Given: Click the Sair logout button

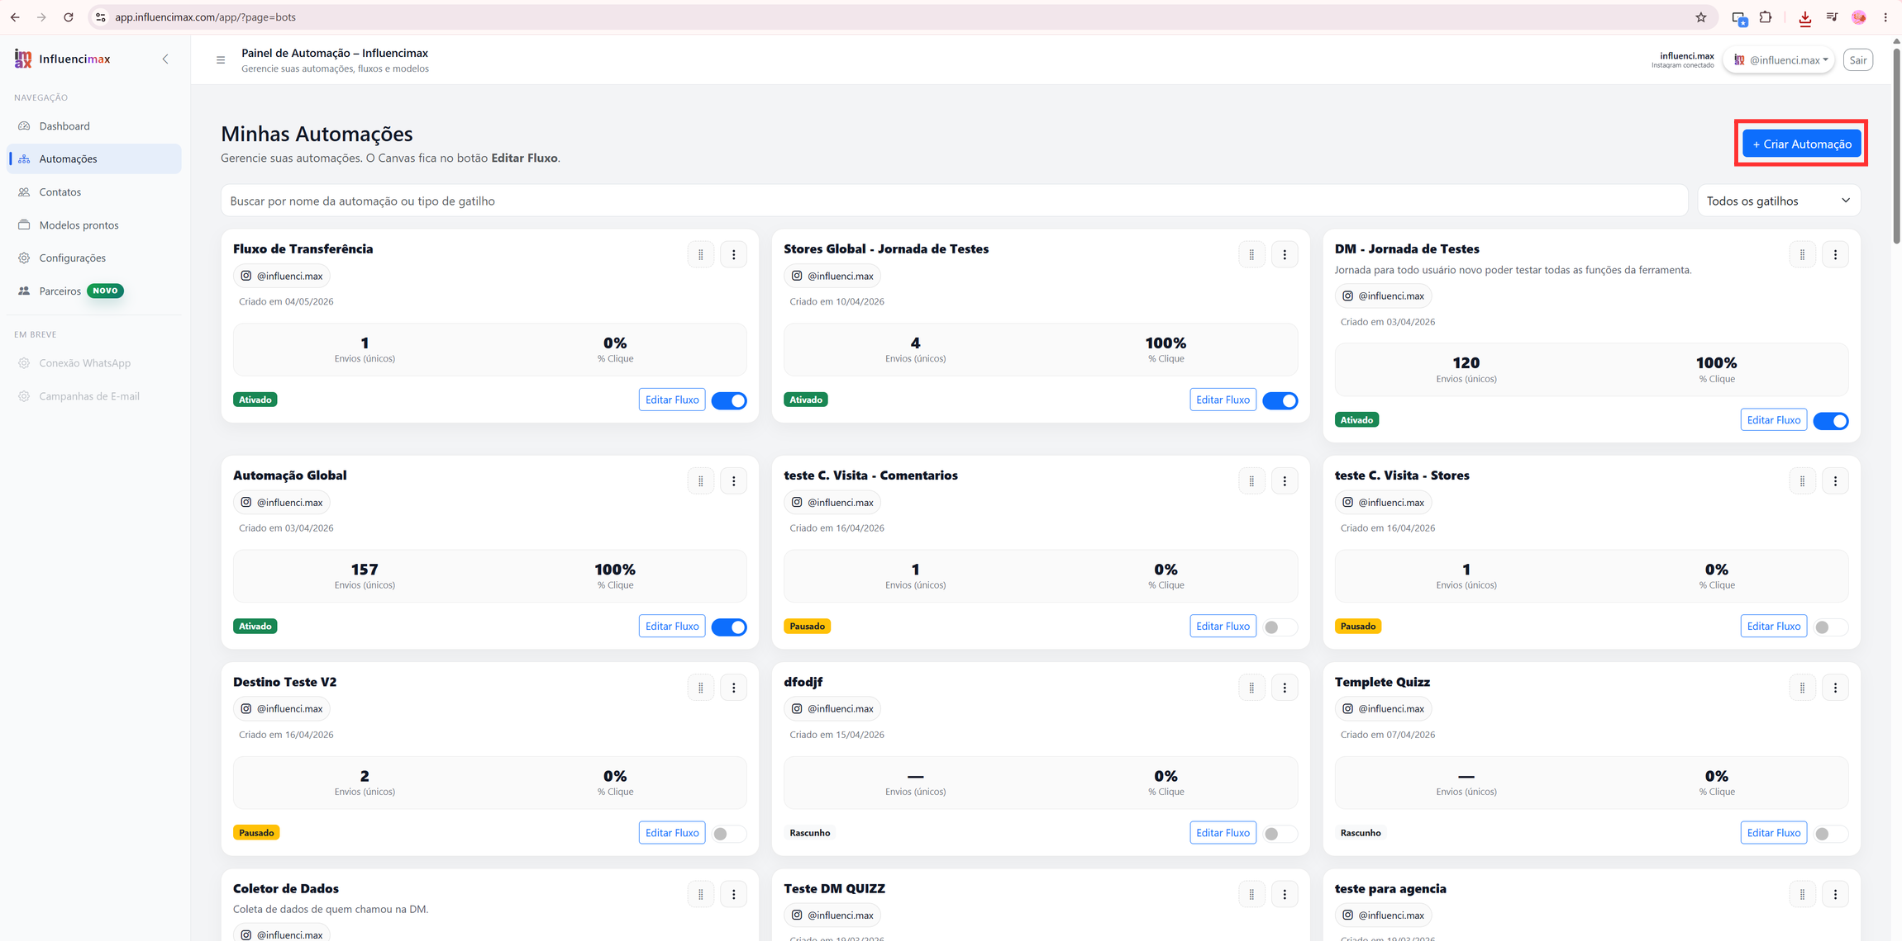Looking at the screenshot, I should [1857, 60].
